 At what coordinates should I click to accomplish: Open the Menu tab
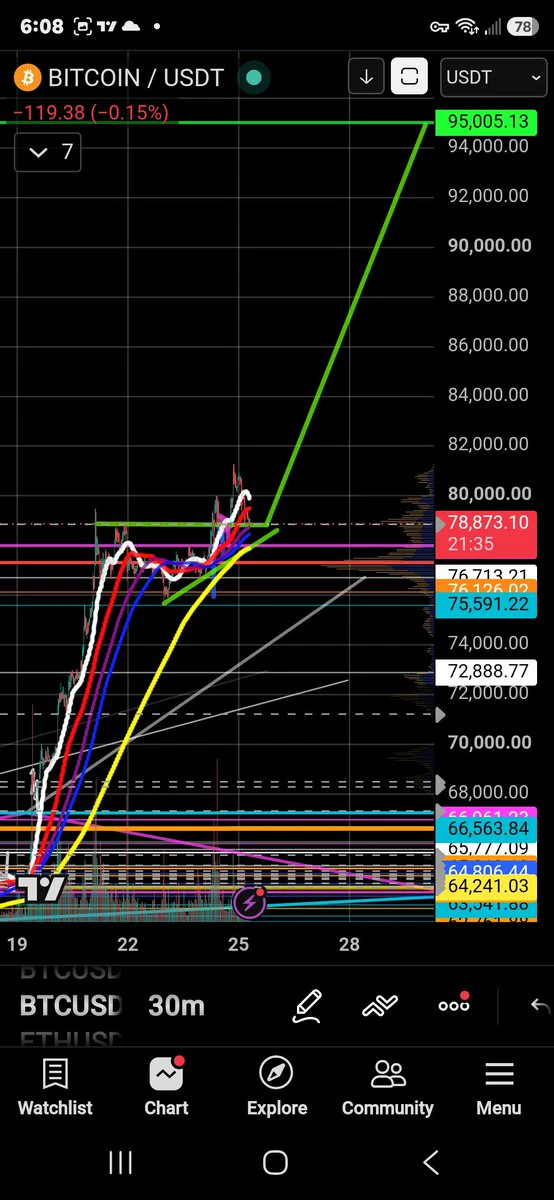pyautogui.click(x=499, y=1087)
